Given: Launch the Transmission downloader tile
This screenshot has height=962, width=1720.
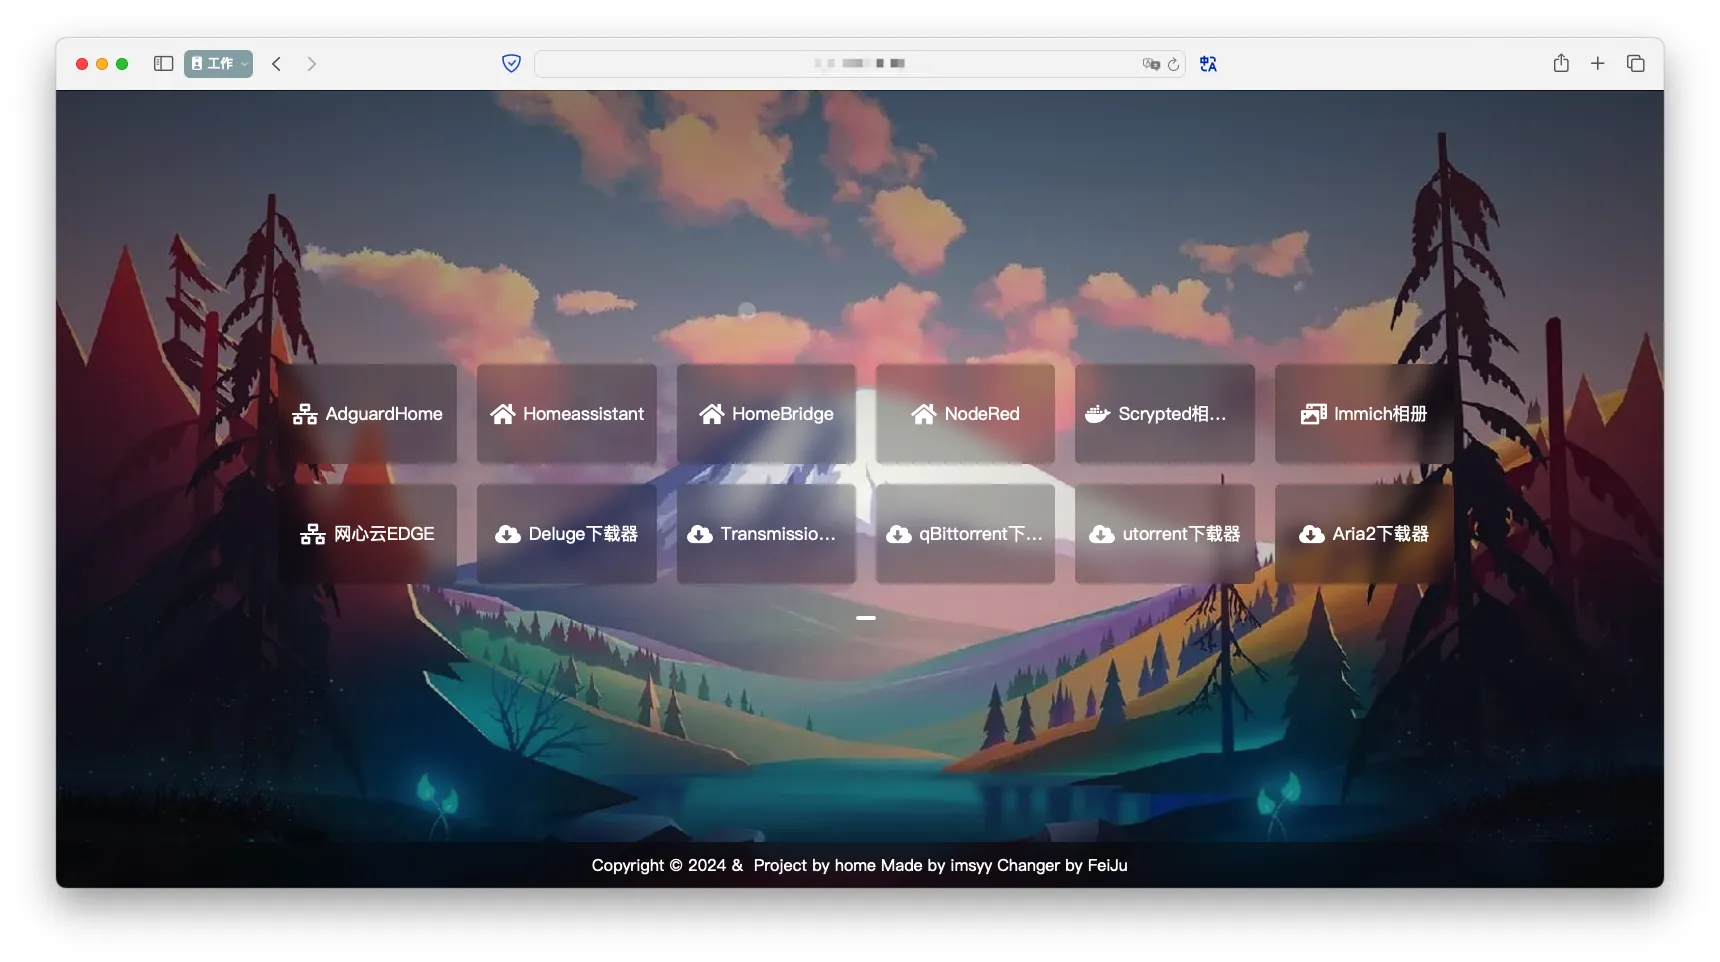Looking at the screenshot, I should pyautogui.click(x=766, y=534).
